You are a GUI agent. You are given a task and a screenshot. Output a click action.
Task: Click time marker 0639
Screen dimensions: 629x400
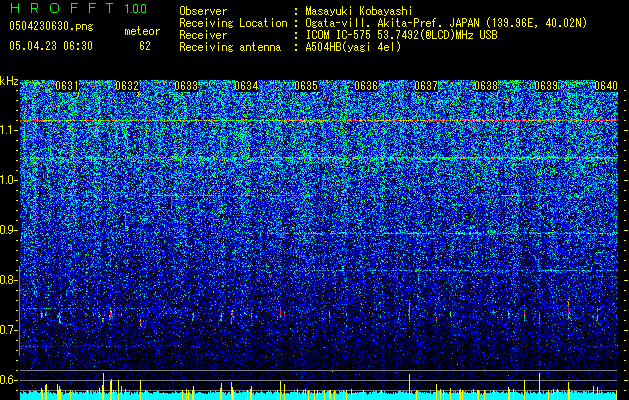click(546, 86)
